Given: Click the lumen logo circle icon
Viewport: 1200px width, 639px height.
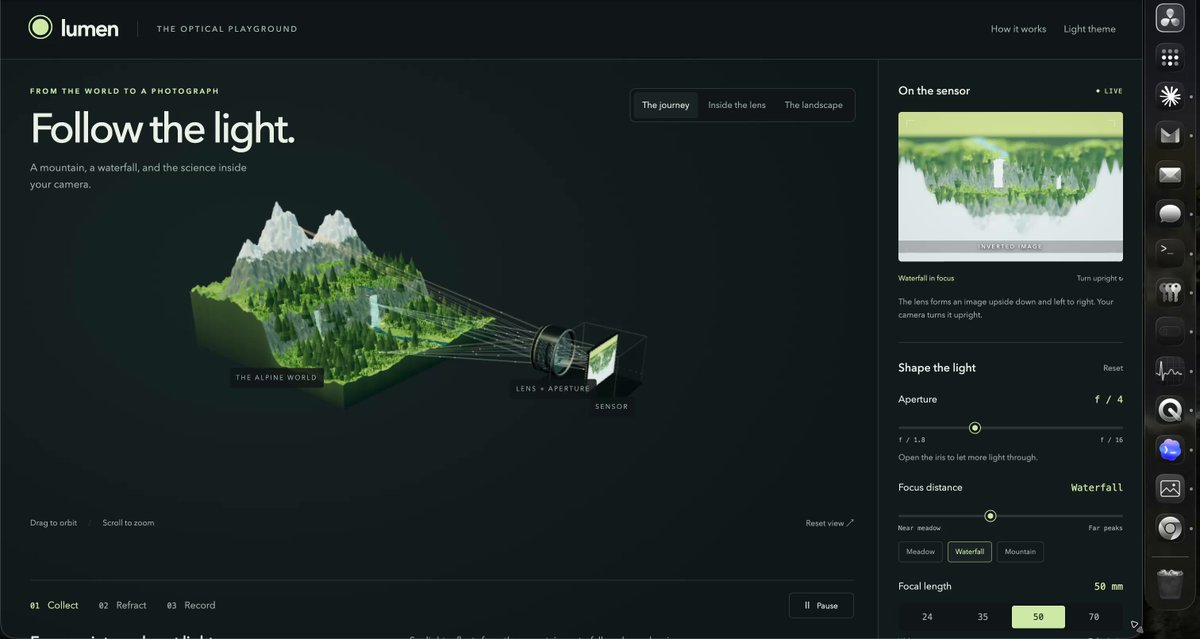Looking at the screenshot, I should (40, 28).
